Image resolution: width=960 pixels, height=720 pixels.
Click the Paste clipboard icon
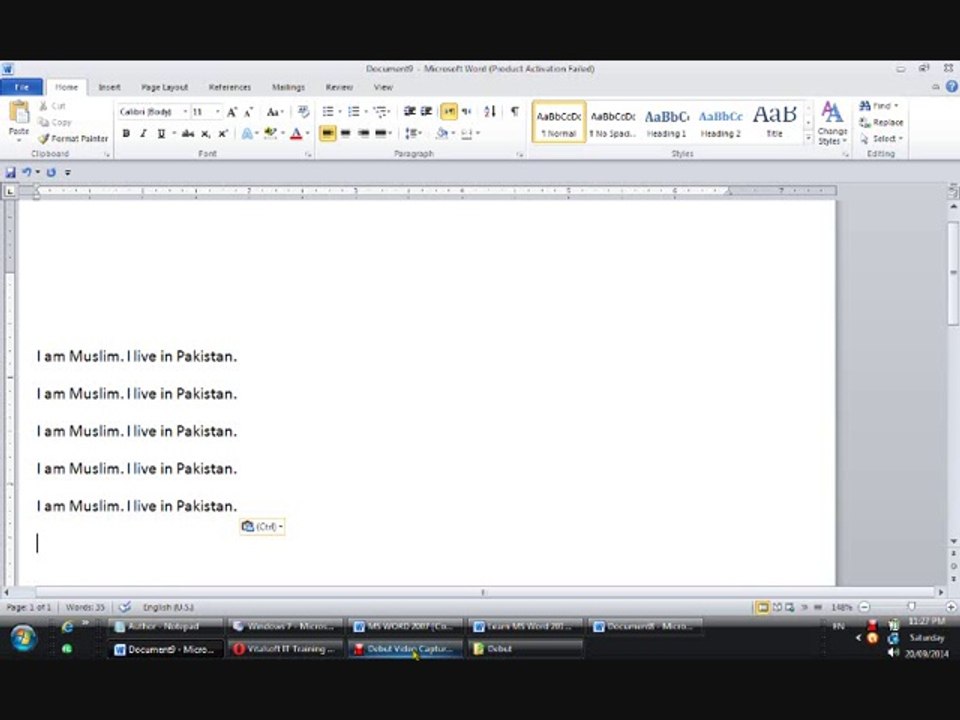19,113
